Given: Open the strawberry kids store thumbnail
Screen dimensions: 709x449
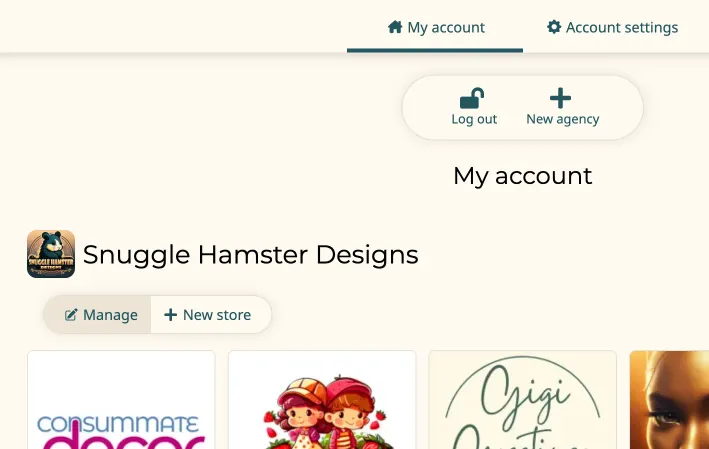Looking at the screenshot, I should pos(322,400).
